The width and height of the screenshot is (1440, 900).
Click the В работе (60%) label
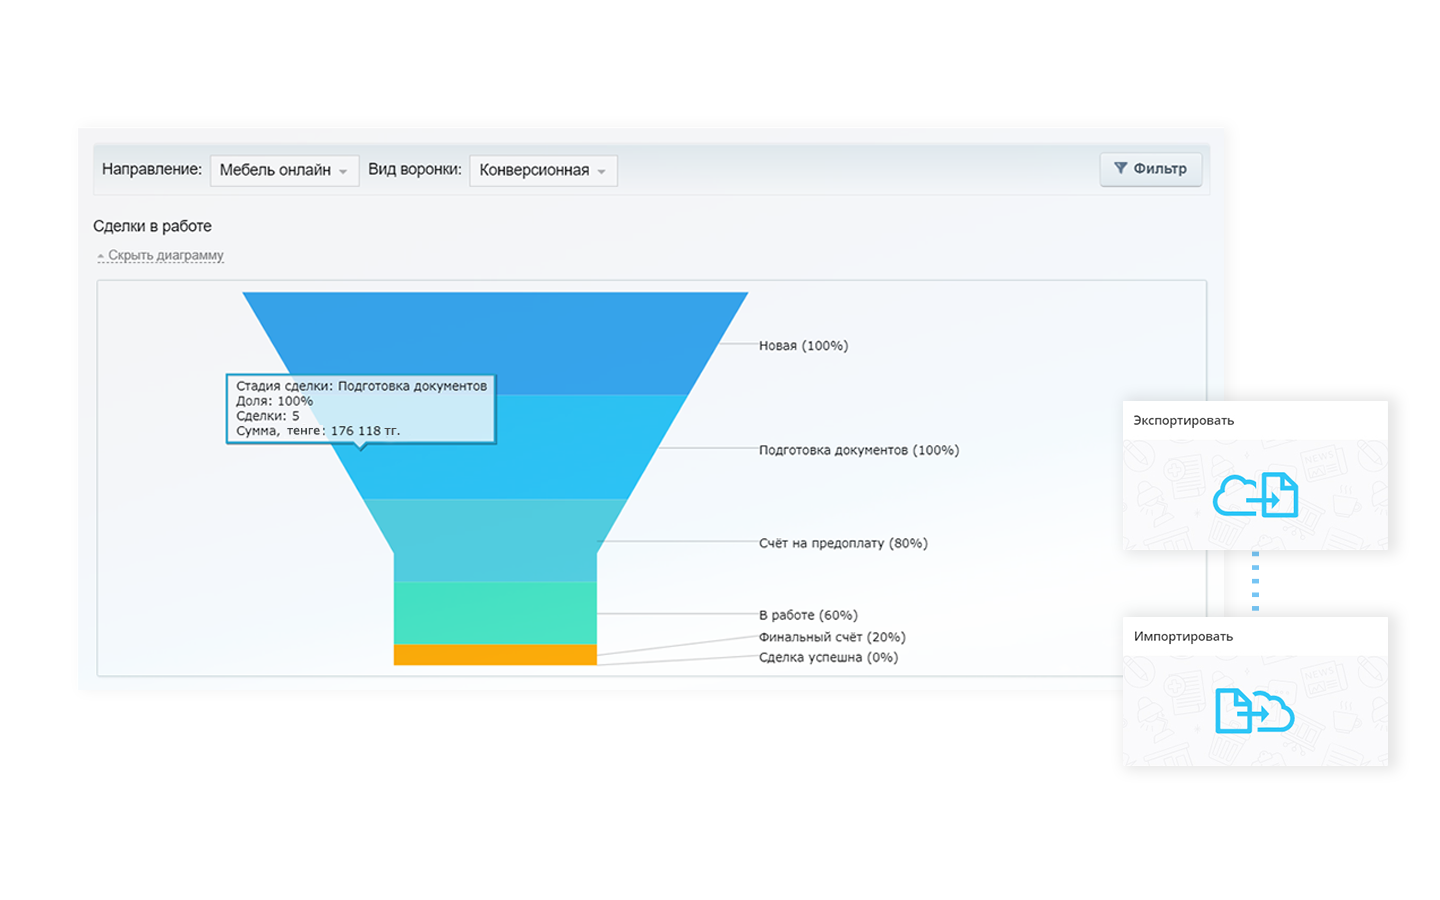808,616
